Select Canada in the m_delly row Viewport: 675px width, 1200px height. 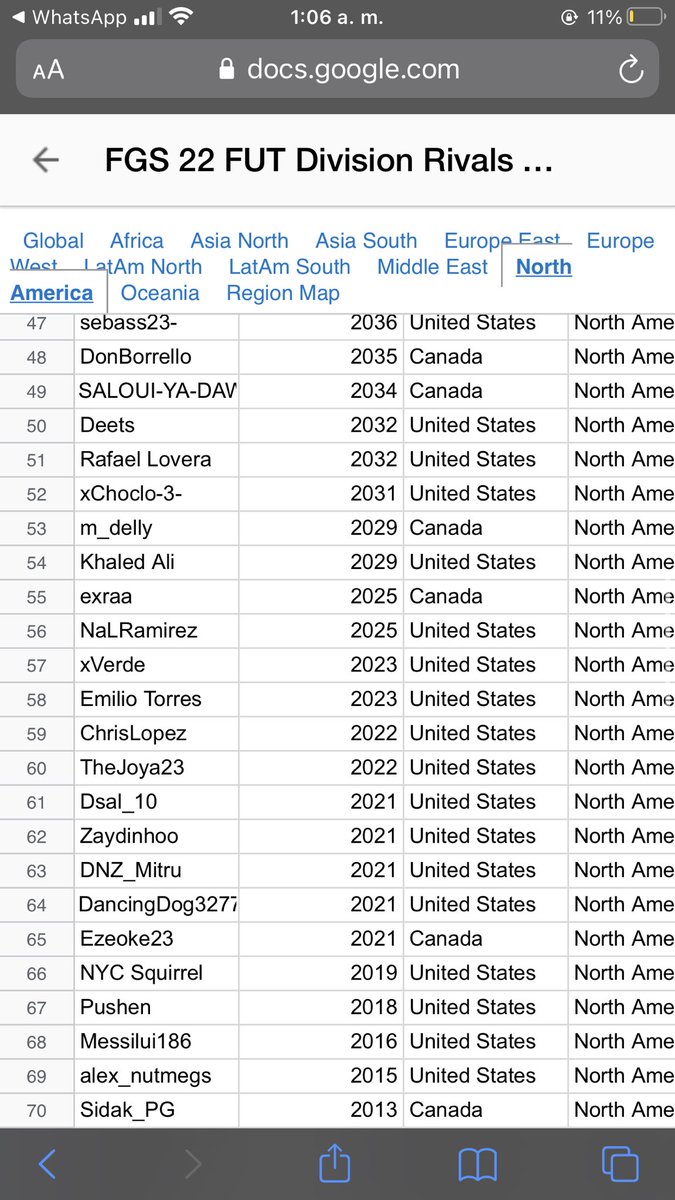(x=486, y=528)
